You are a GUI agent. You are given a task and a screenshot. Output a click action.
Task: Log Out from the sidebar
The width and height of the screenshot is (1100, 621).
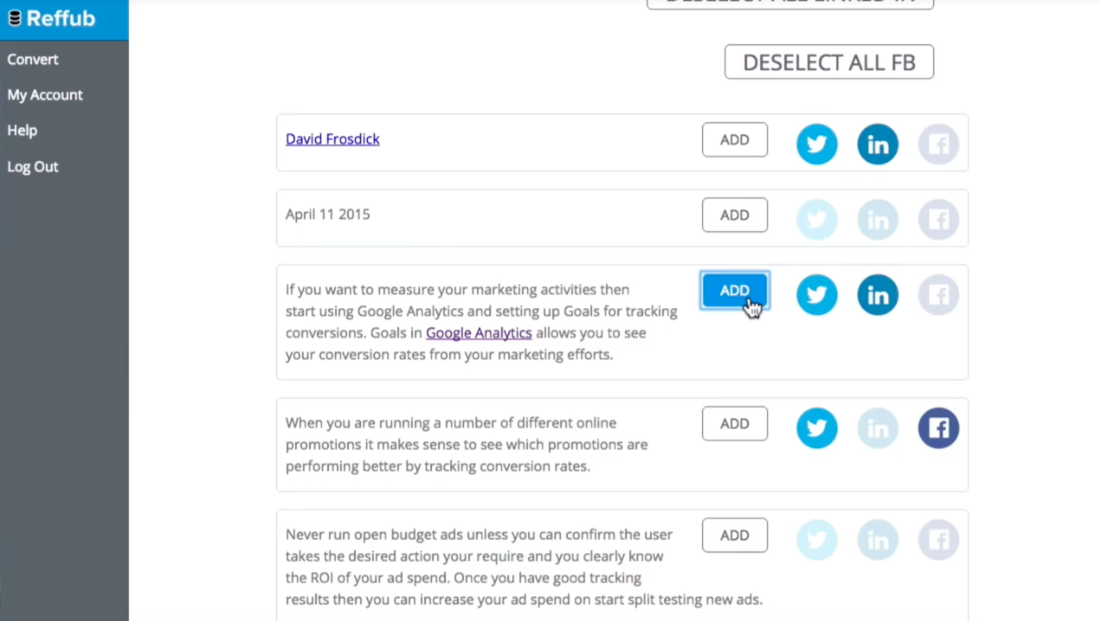[x=33, y=167]
